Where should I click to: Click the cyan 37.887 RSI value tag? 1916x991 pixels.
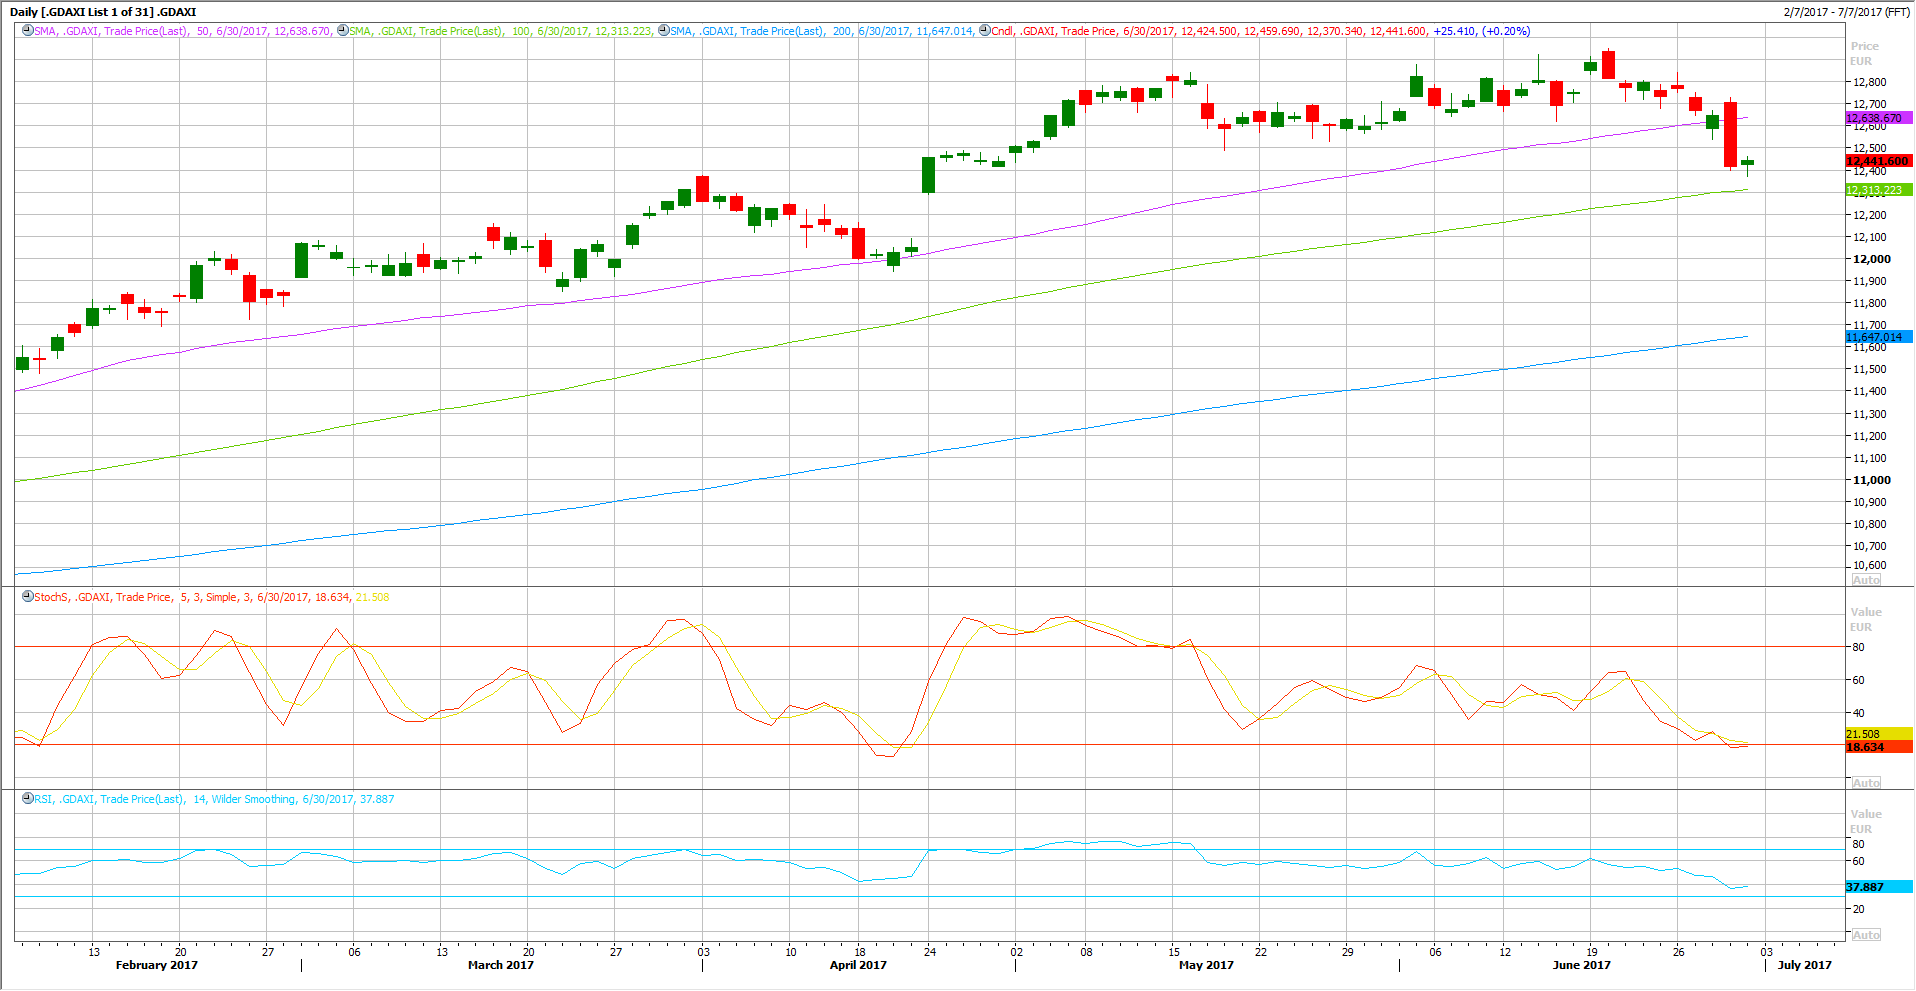(x=1877, y=887)
